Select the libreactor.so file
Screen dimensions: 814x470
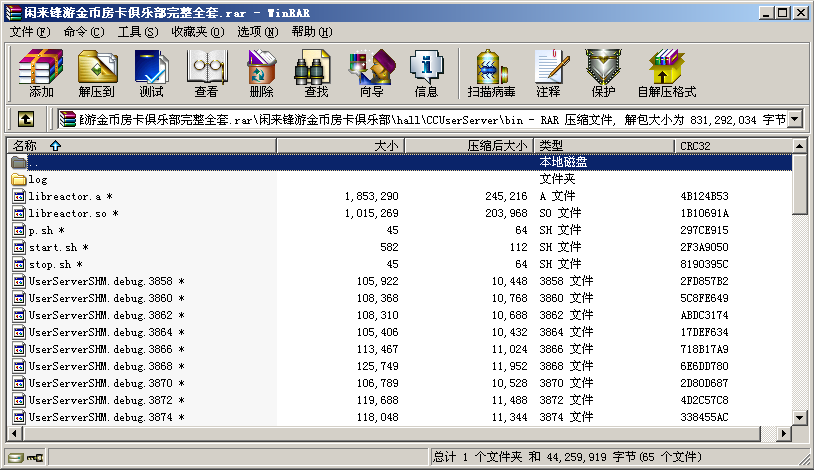coord(68,213)
